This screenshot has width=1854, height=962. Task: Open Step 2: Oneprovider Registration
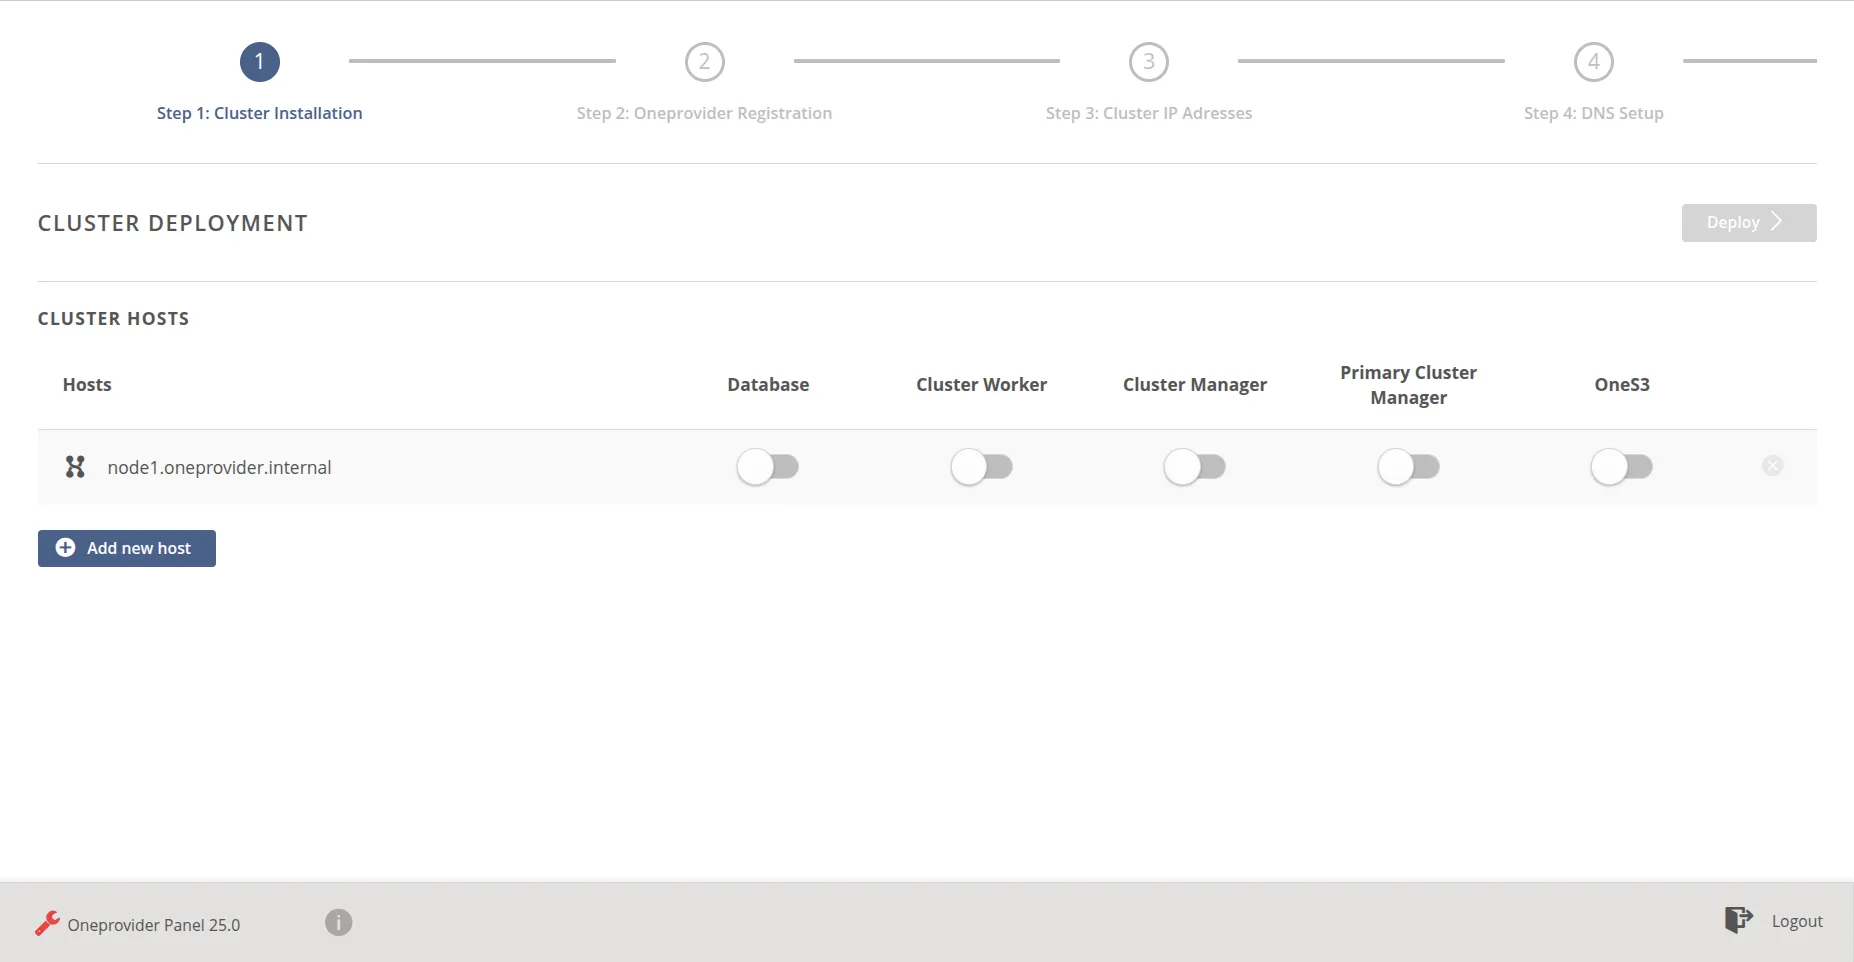pyautogui.click(x=704, y=113)
